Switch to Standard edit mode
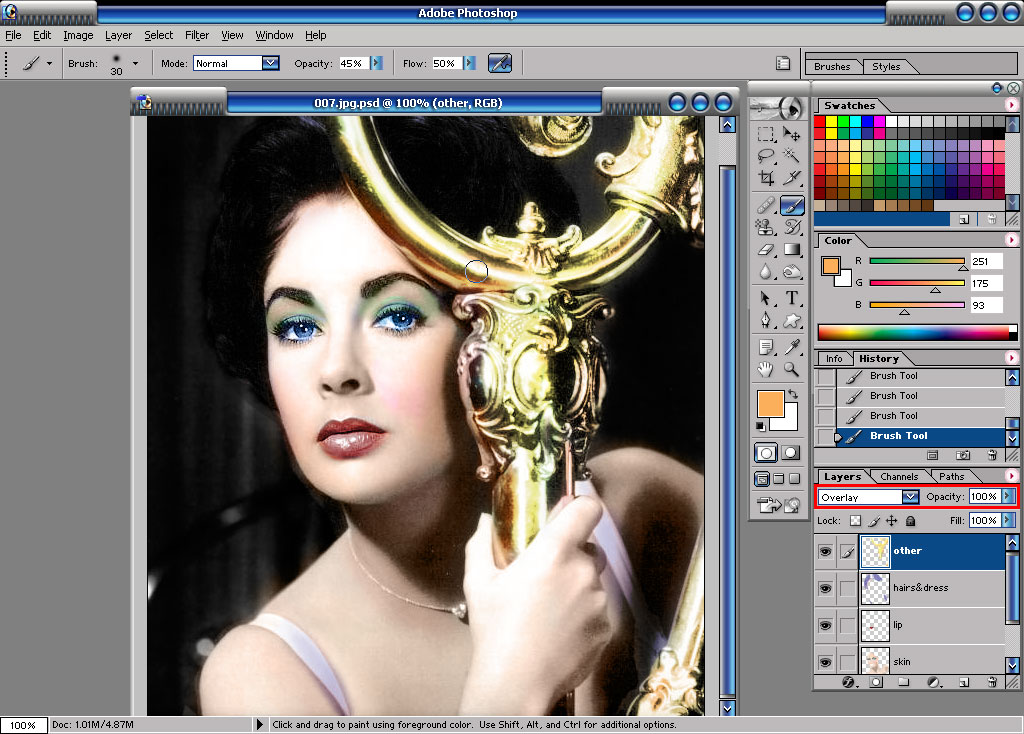The image size is (1024, 734). 765,453
